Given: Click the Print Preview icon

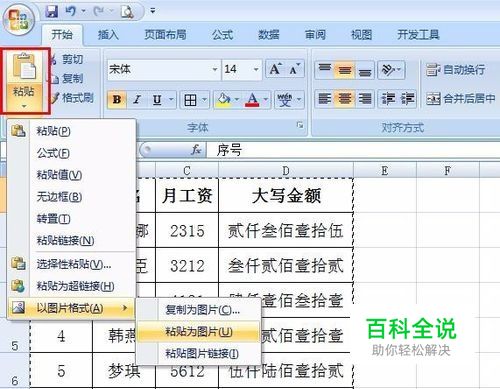Looking at the screenshot, I should (127, 12).
